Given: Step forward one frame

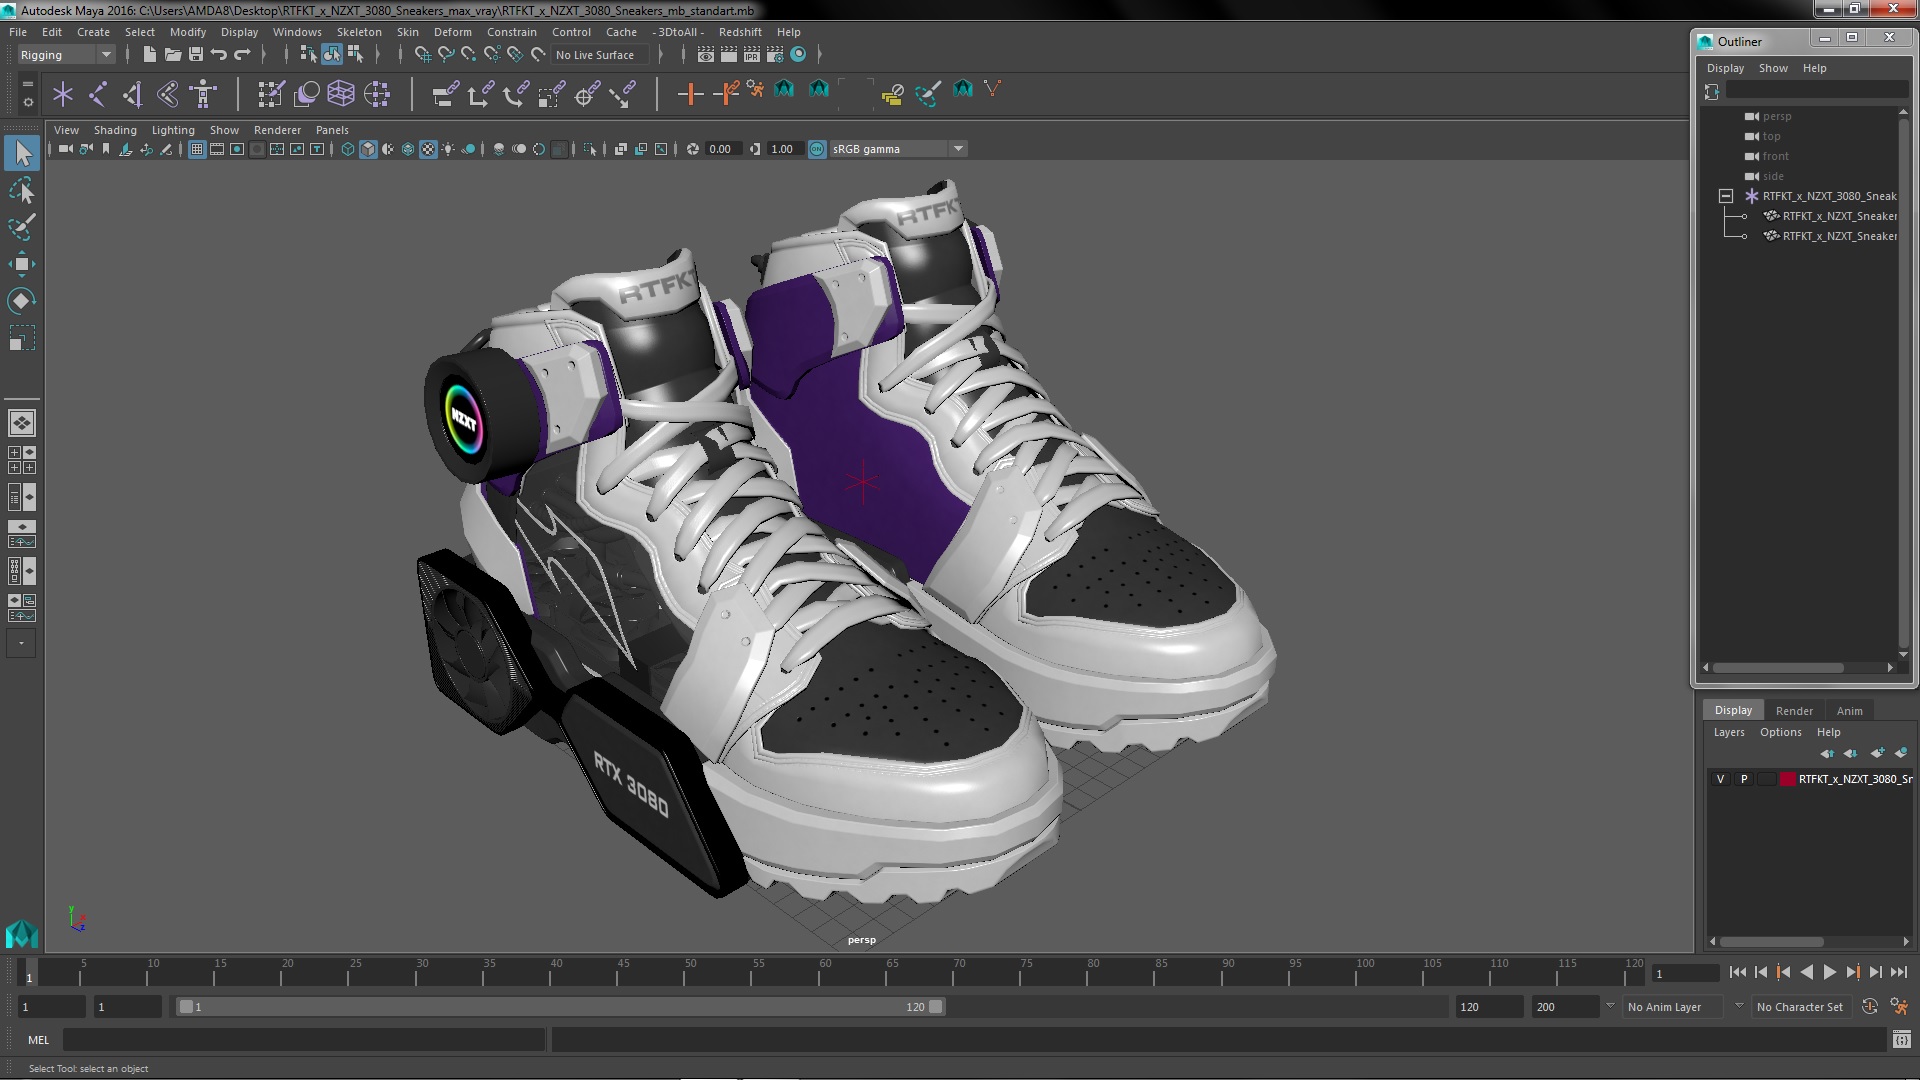Looking at the screenshot, I should coord(1875,972).
